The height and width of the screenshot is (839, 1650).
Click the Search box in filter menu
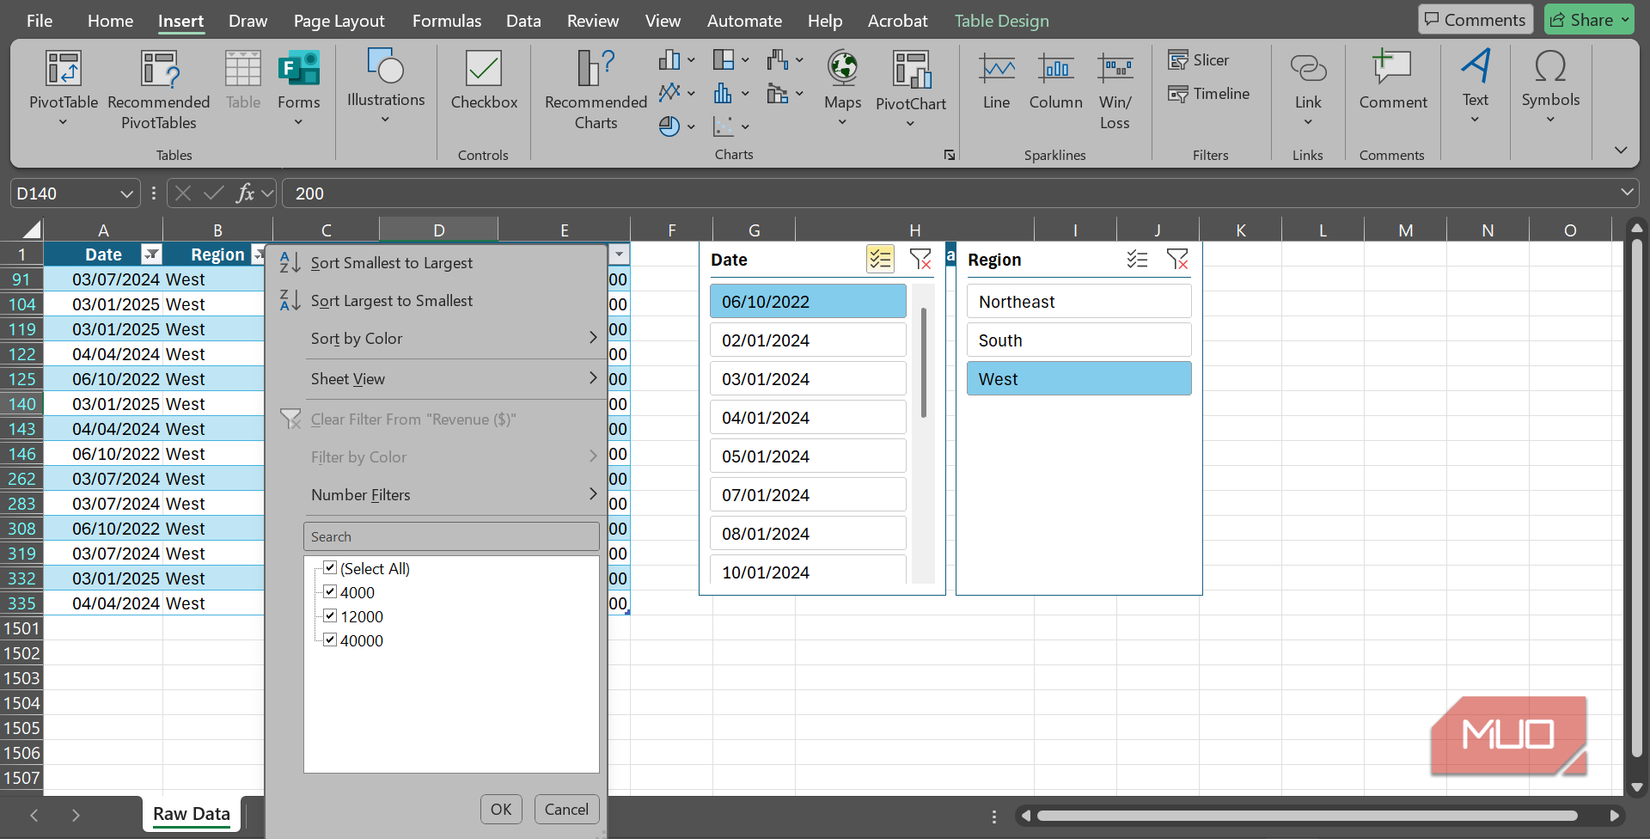(451, 537)
